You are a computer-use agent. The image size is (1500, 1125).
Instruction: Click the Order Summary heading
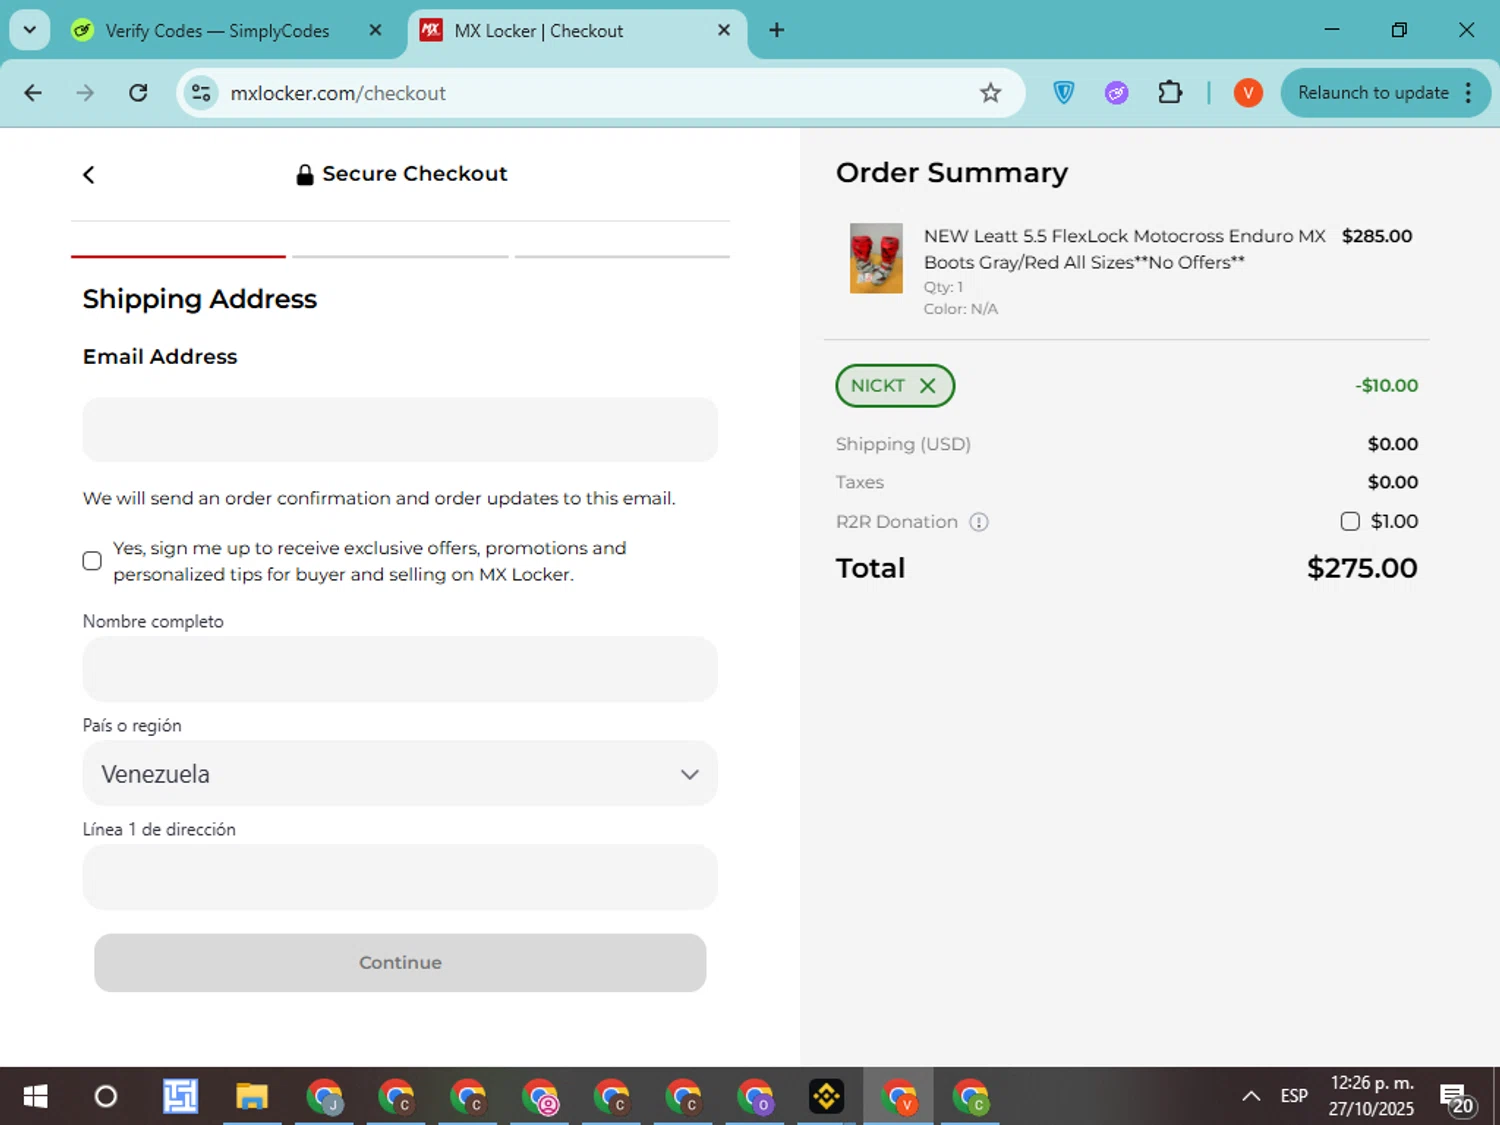point(952,173)
